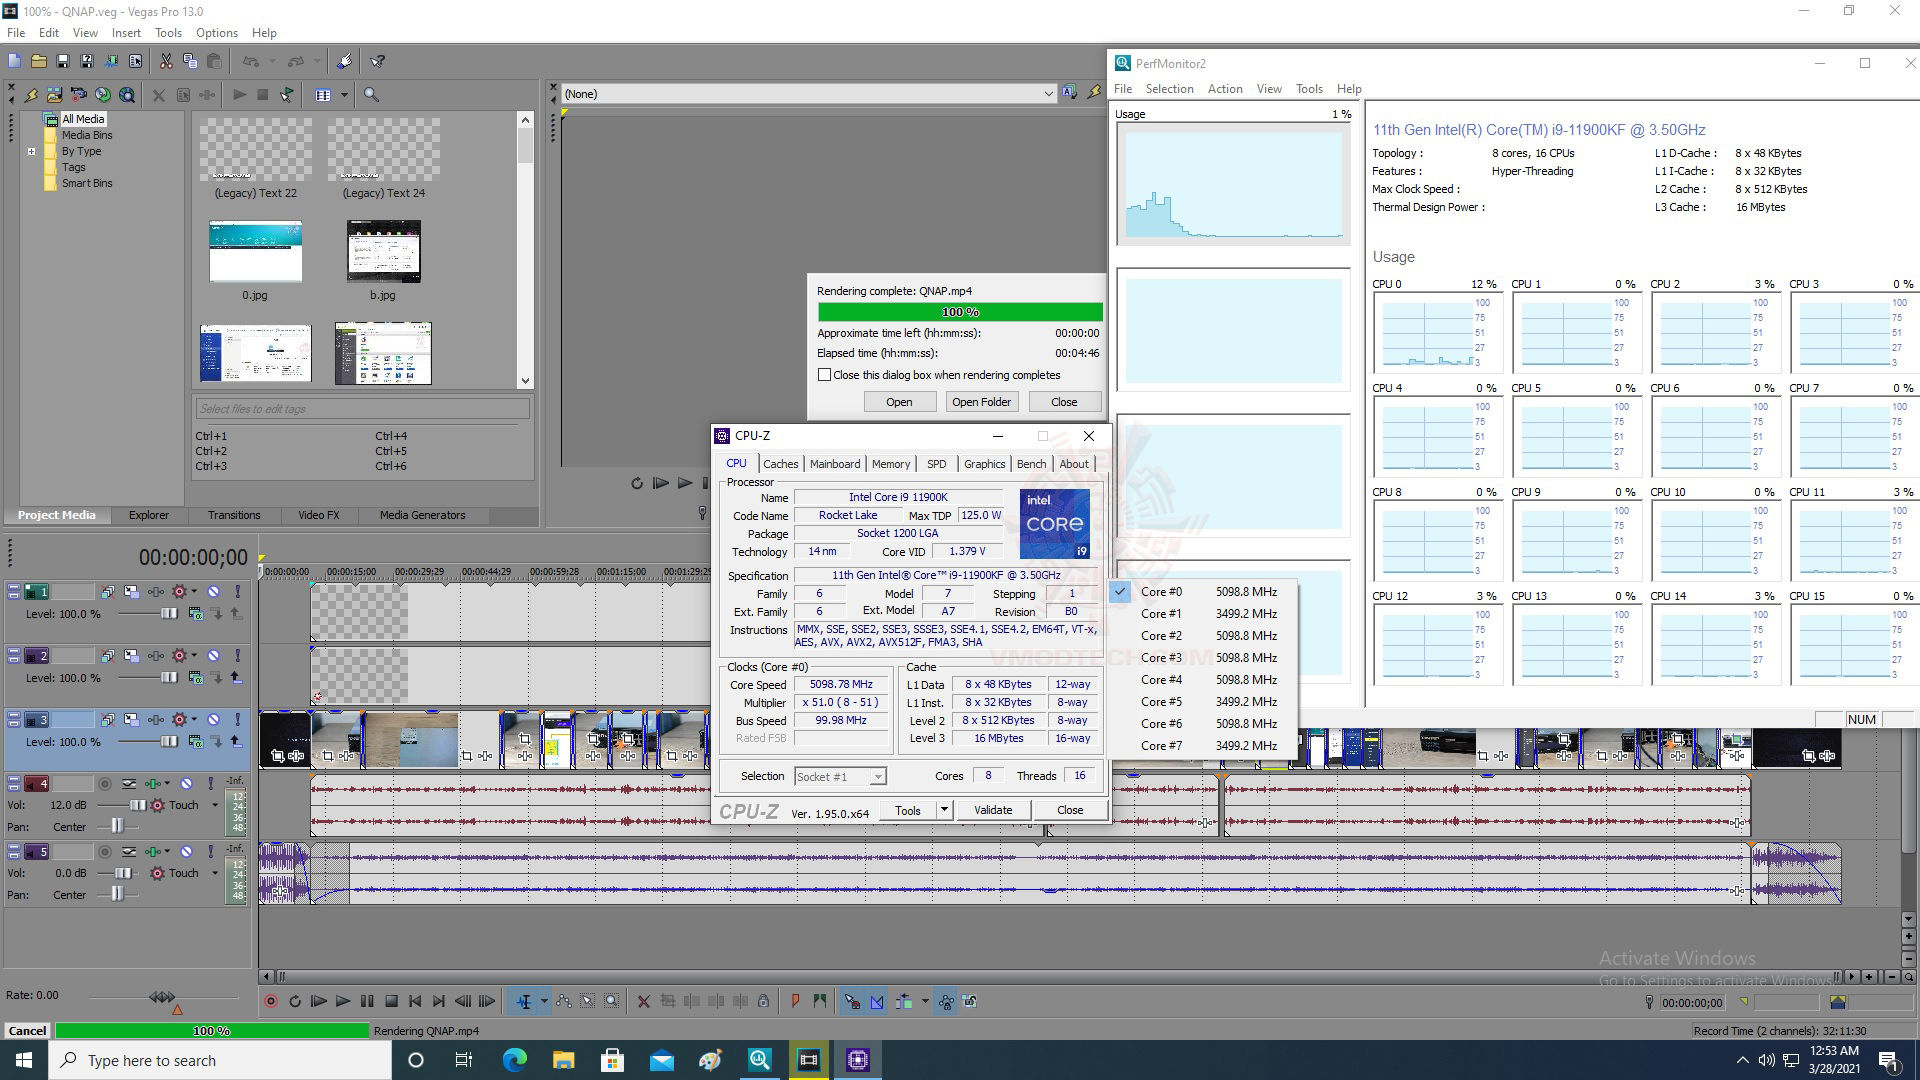
Task: Check 'Close this dialog box when rendering completes'
Action: [825, 375]
